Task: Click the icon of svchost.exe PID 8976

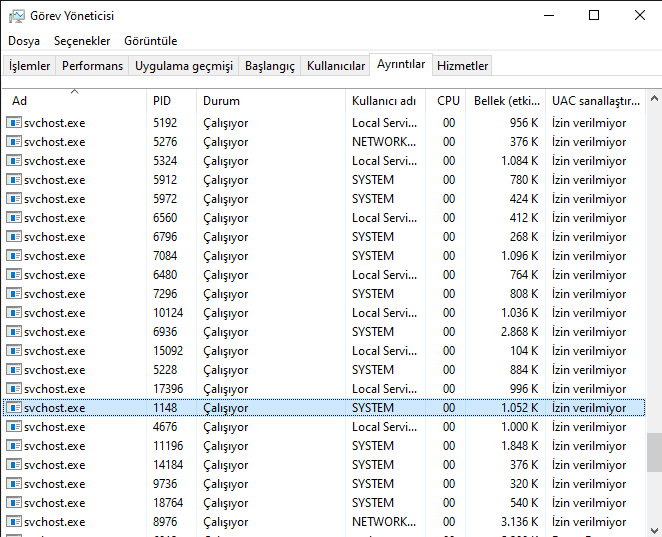Action: pyautogui.click(x=14, y=521)
